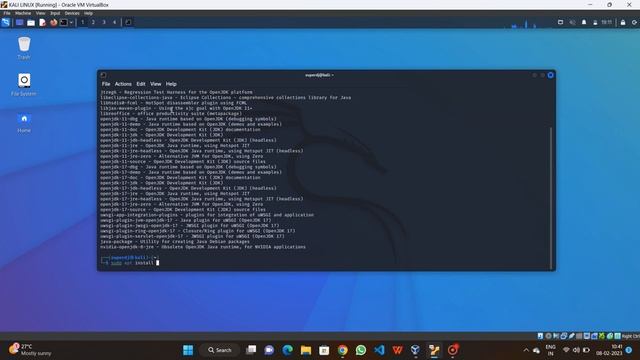Open the weather widget showing 27°C
The width and height of the screenshot is (640, 360).
(x=30, y=350)
